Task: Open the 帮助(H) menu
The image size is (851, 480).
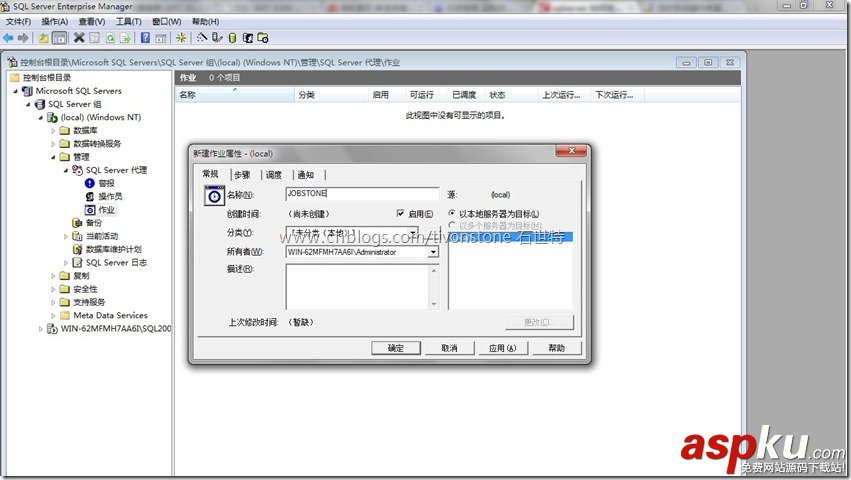Action: (x=205, y=22)
